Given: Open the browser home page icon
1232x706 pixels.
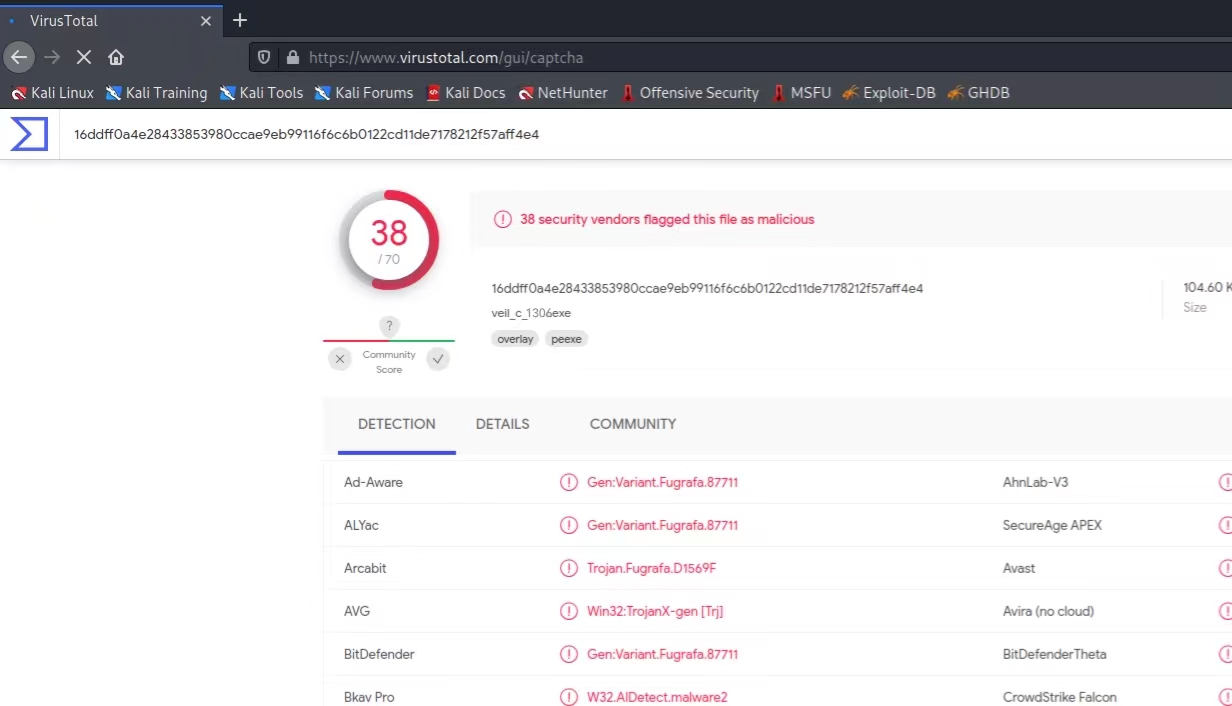Looking at the screenshot, I should (116, 57).
